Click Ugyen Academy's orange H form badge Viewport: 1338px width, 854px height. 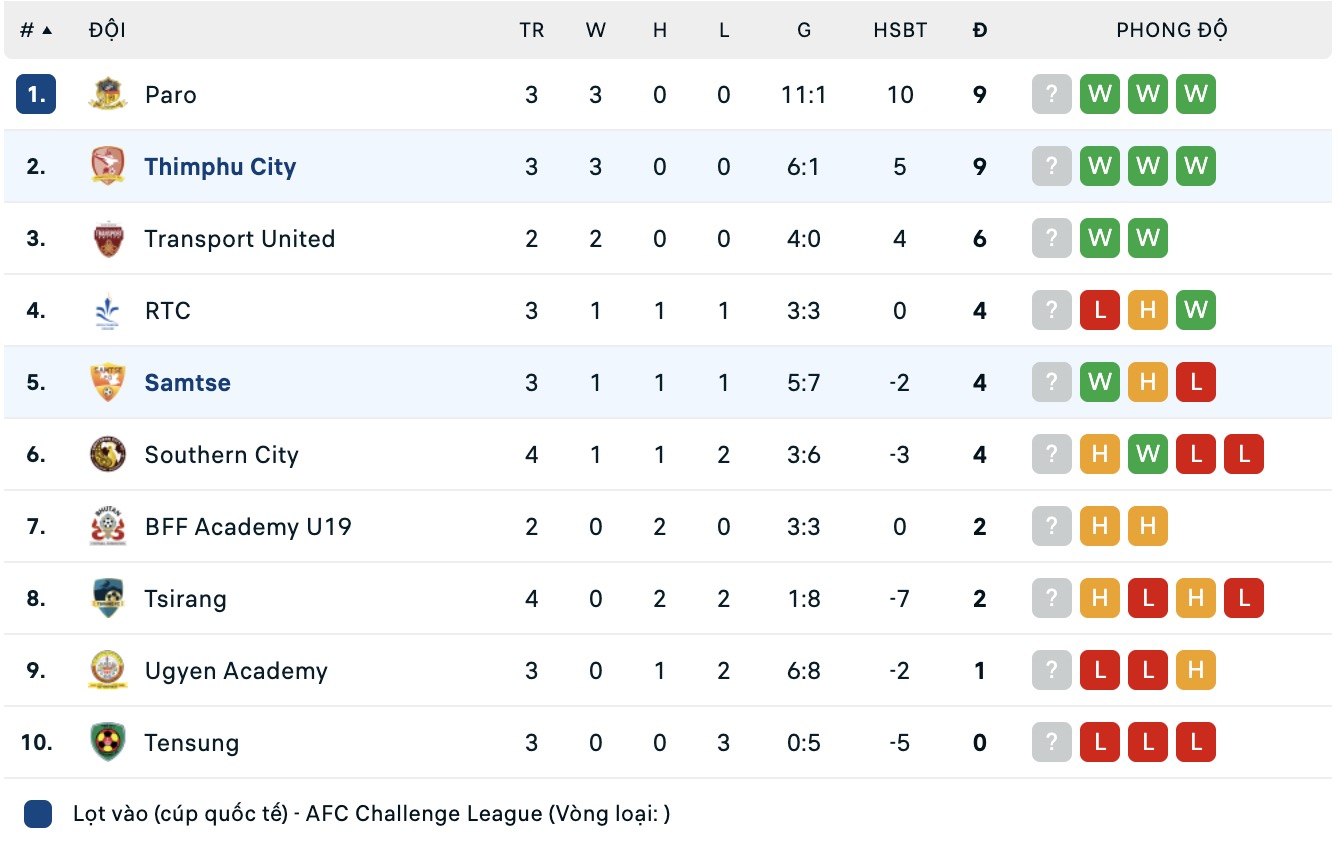[x=1195, y=671]
